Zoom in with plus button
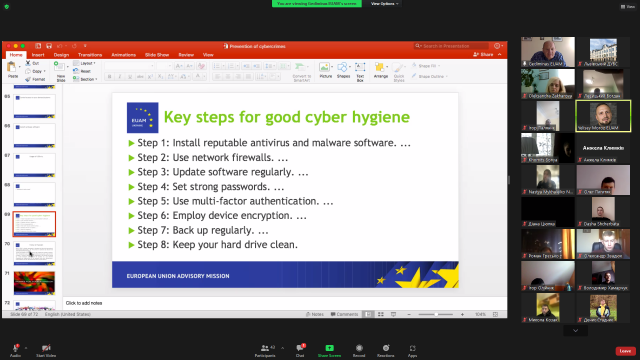The image size is (640, 360). tap(462, 314)
